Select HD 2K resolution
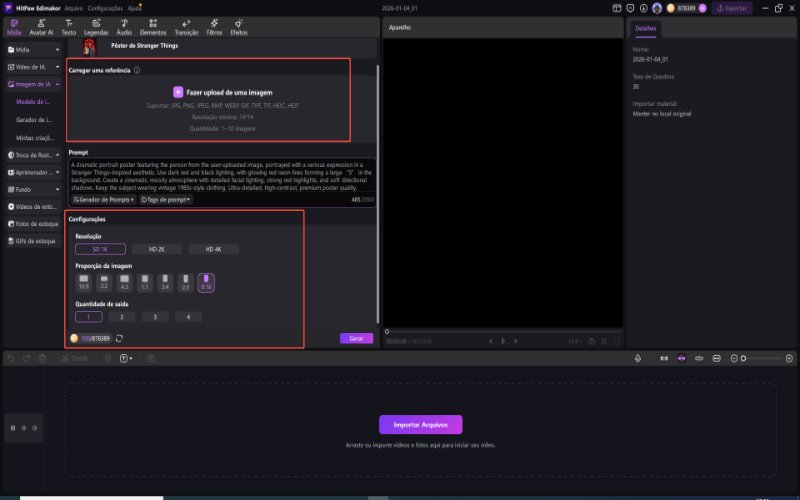This screenshot has height=500, width=800. pos(157,249)
